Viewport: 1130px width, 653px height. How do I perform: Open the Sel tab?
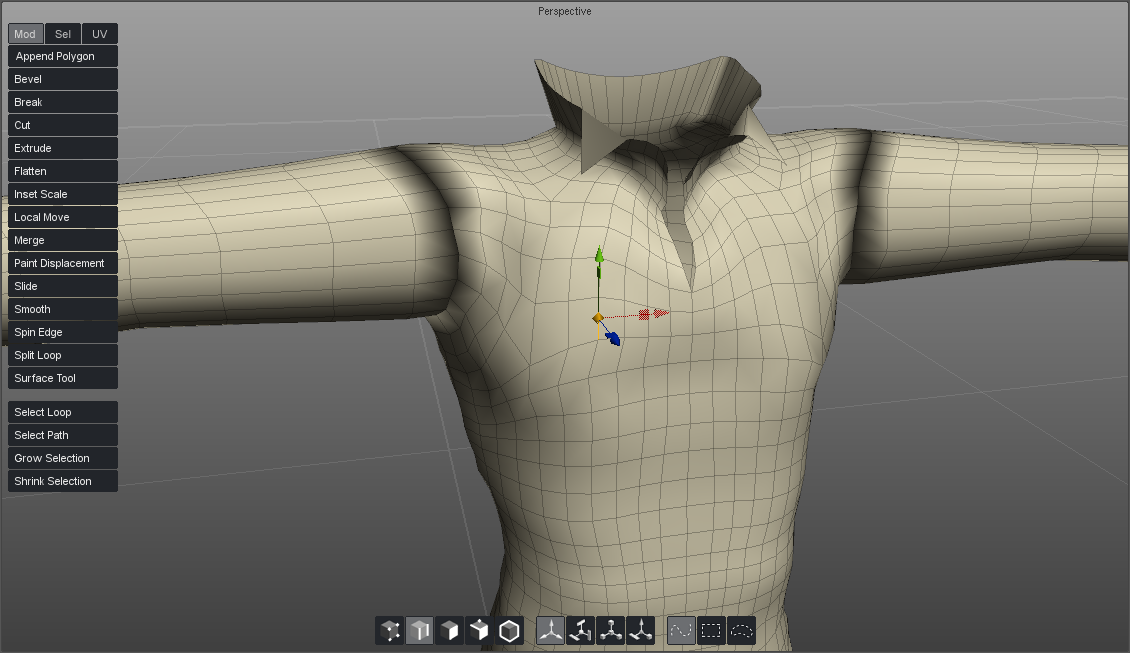coord(63,34)
